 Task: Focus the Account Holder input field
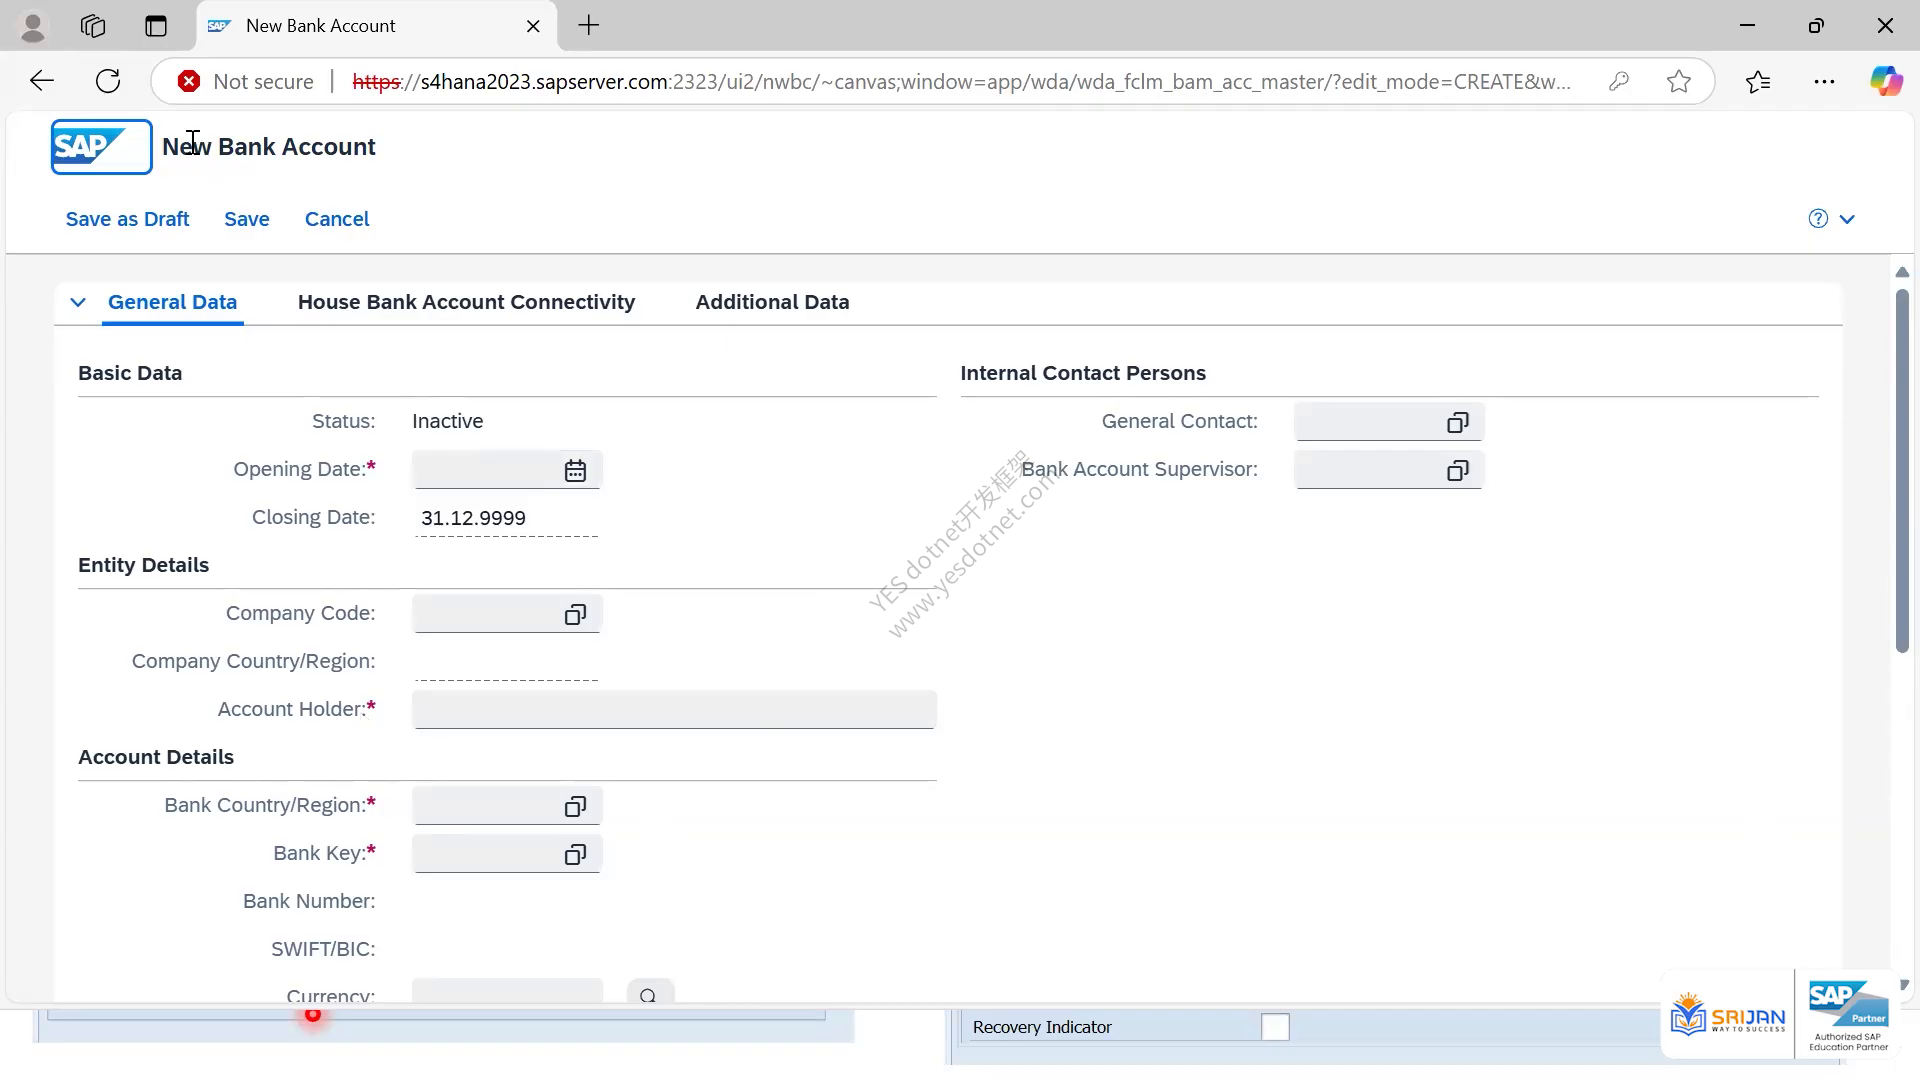tap(674, 710)
